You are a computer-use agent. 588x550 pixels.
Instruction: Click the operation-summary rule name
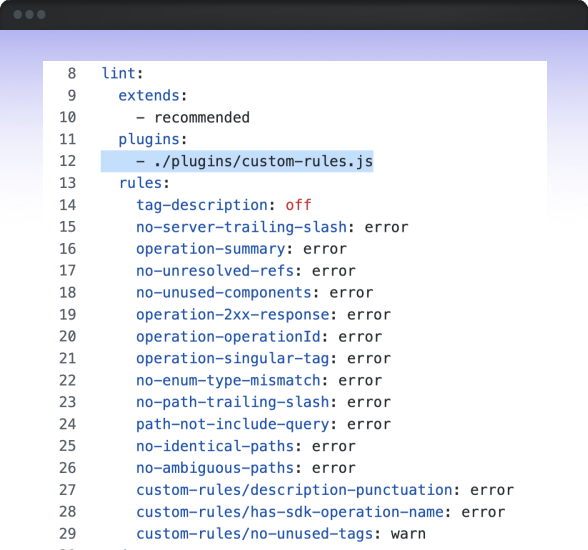point(211,249)
